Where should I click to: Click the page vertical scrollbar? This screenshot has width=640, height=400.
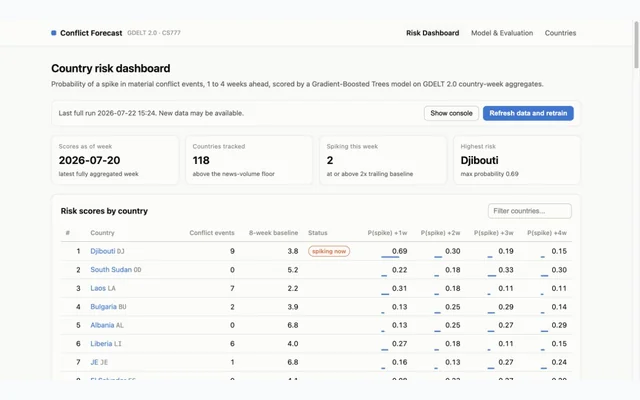pyautogui.click(x=636, y=45)
